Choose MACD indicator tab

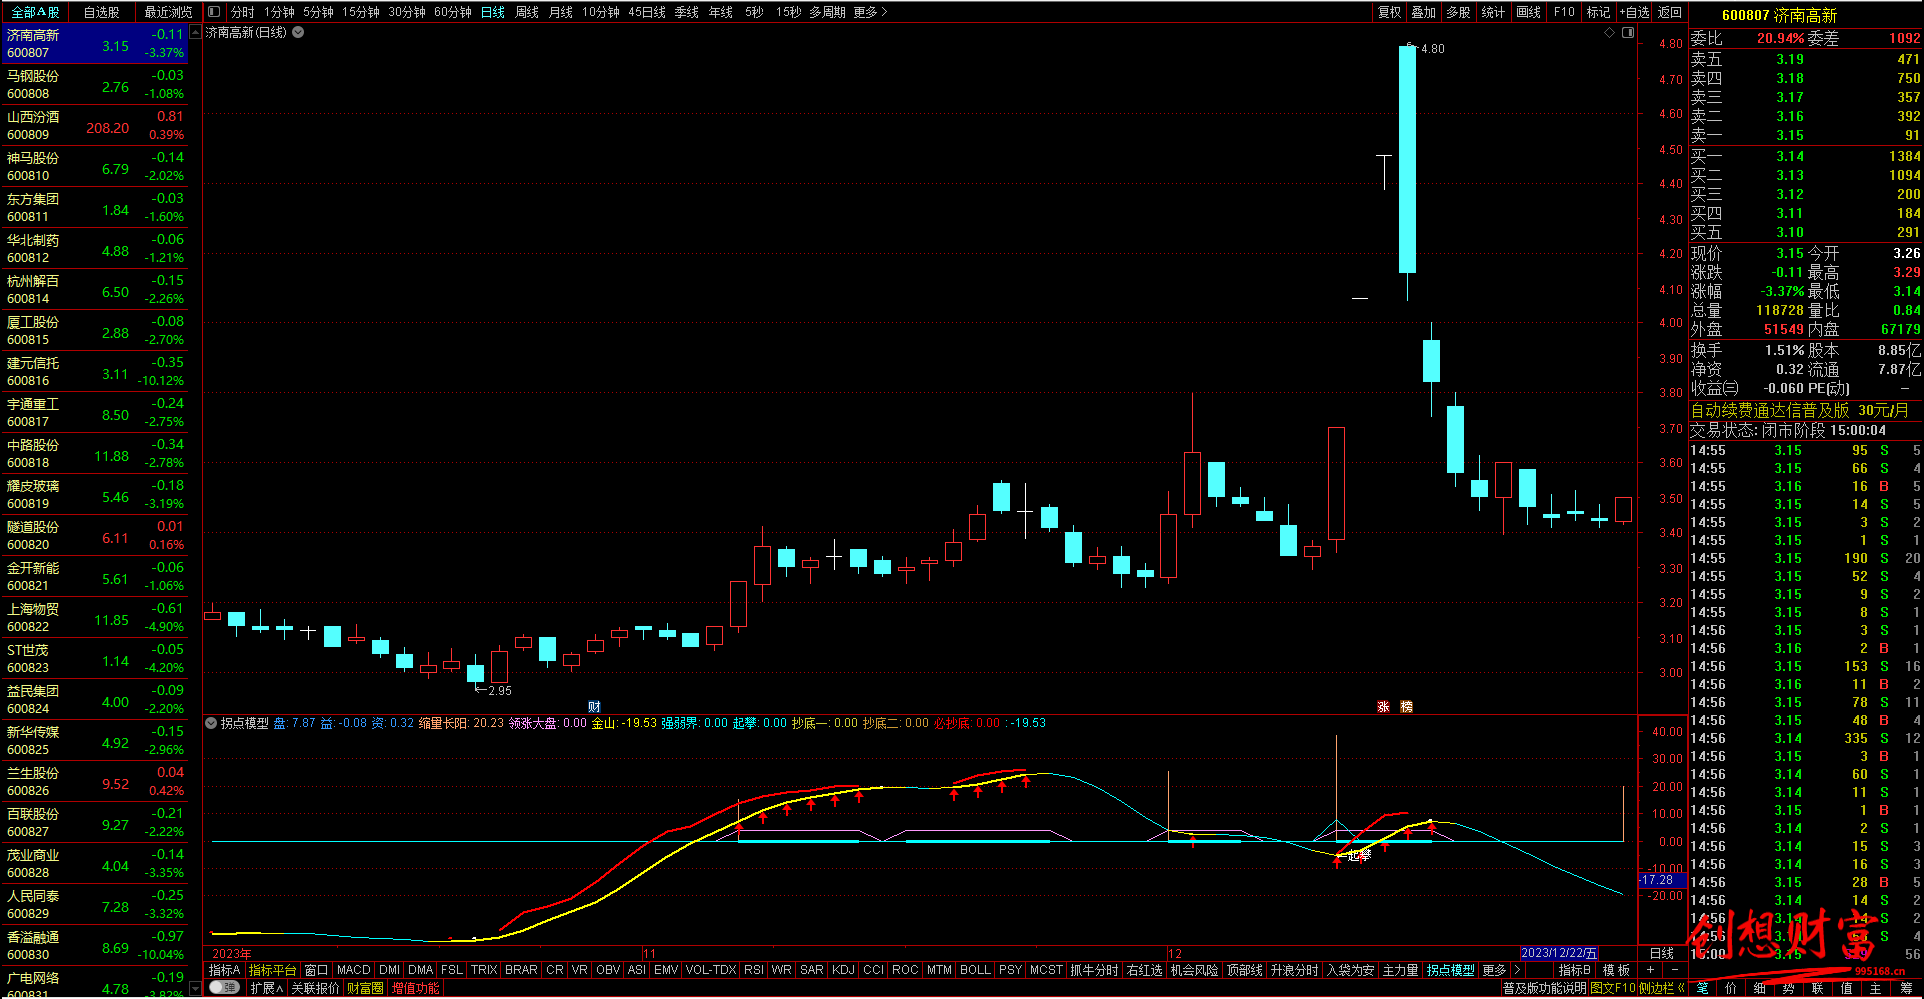tap(353, 970)
